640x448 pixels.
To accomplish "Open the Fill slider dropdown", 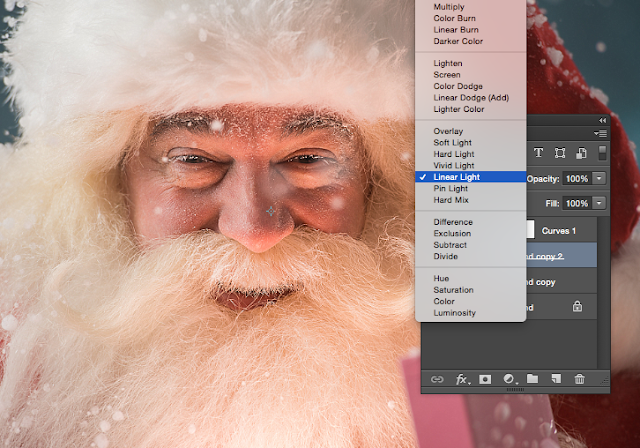I will click(x=599, y=203).
